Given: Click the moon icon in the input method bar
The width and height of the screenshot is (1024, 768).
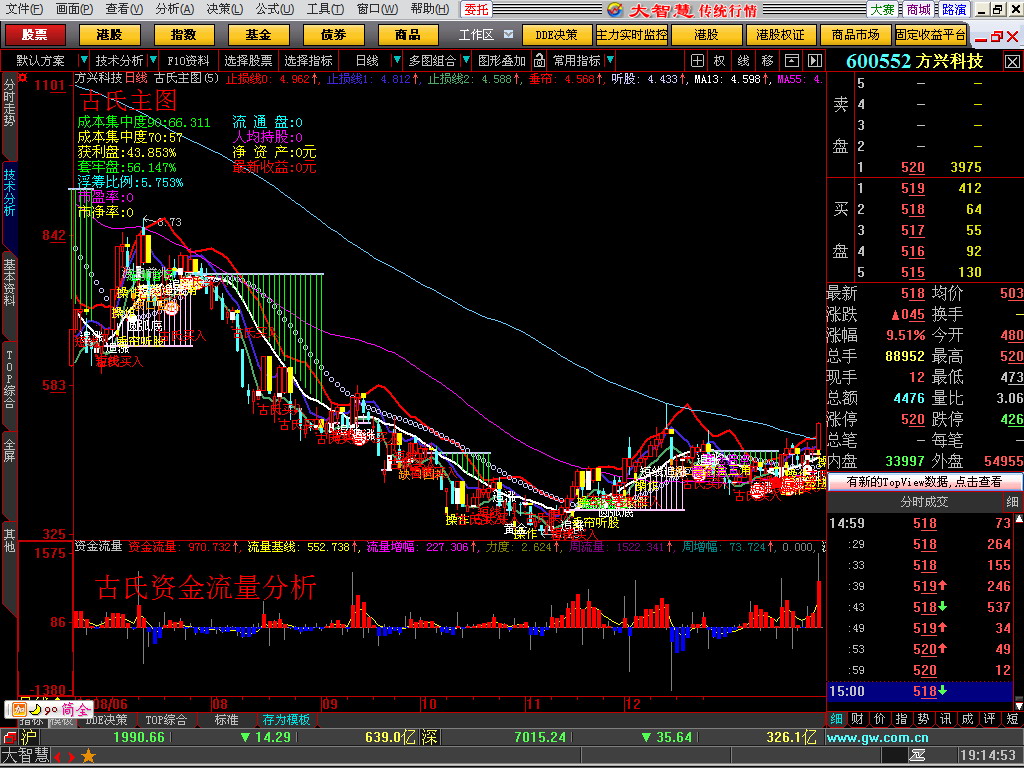Looking at the screenshot, I should pos(35,709).
